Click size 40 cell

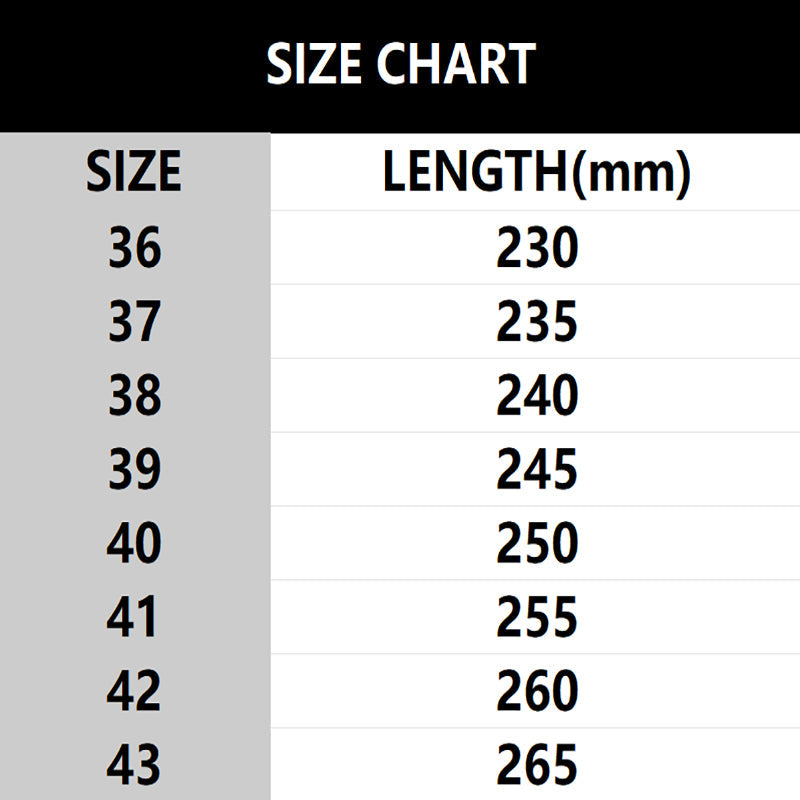[x=134, y=543]
